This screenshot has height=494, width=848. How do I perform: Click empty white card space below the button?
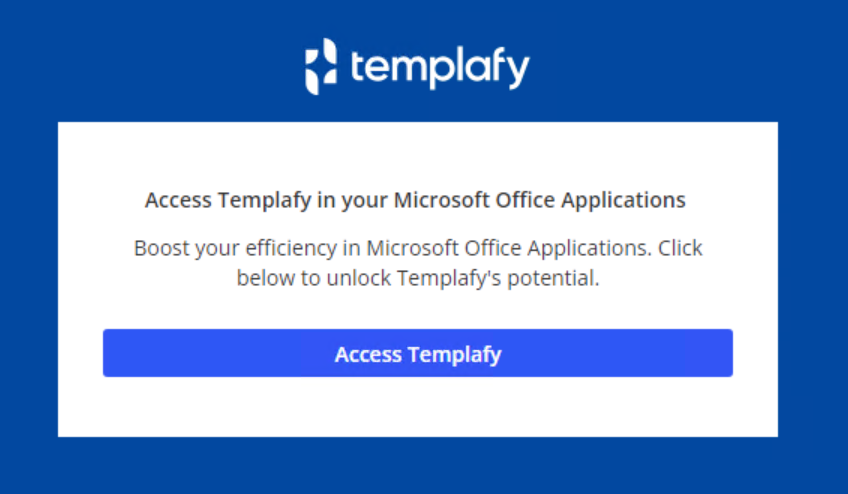[x=417, y=408]
